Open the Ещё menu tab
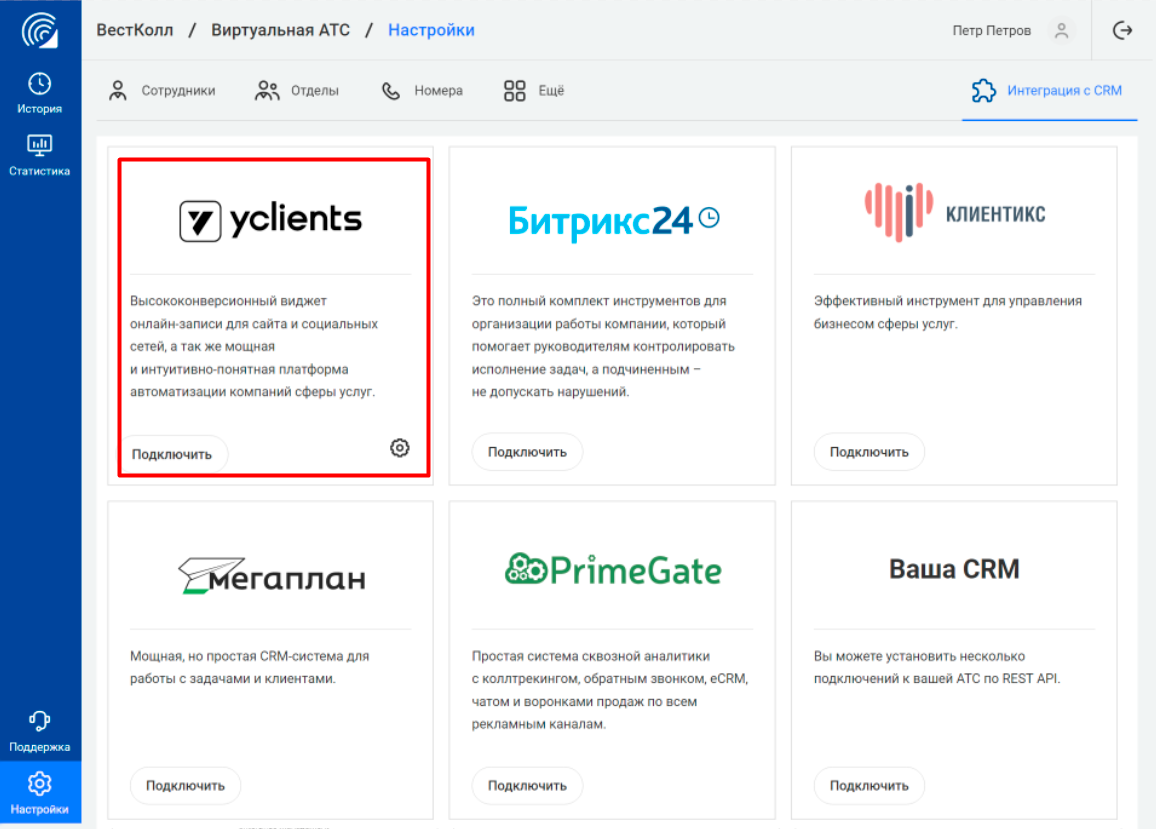The width and height of the screenshot is (1156, 829). [535, 91]
